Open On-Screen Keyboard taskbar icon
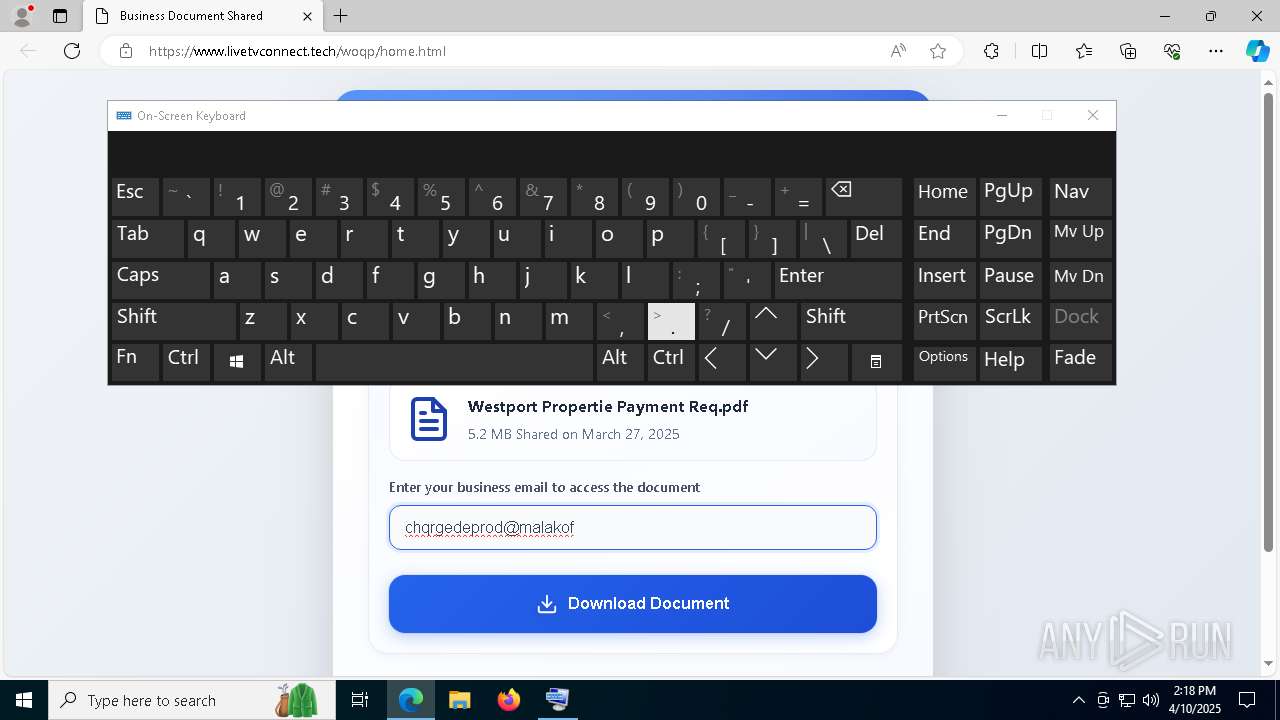The height and width of the screenshot is (720, 1280). pos(557,700)
